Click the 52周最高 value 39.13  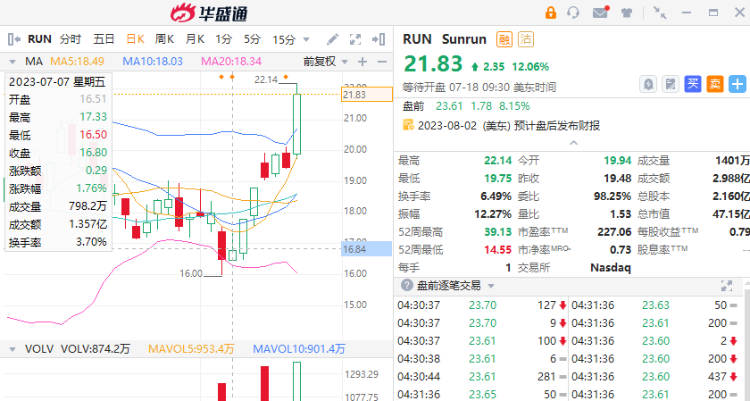point(497,232)
